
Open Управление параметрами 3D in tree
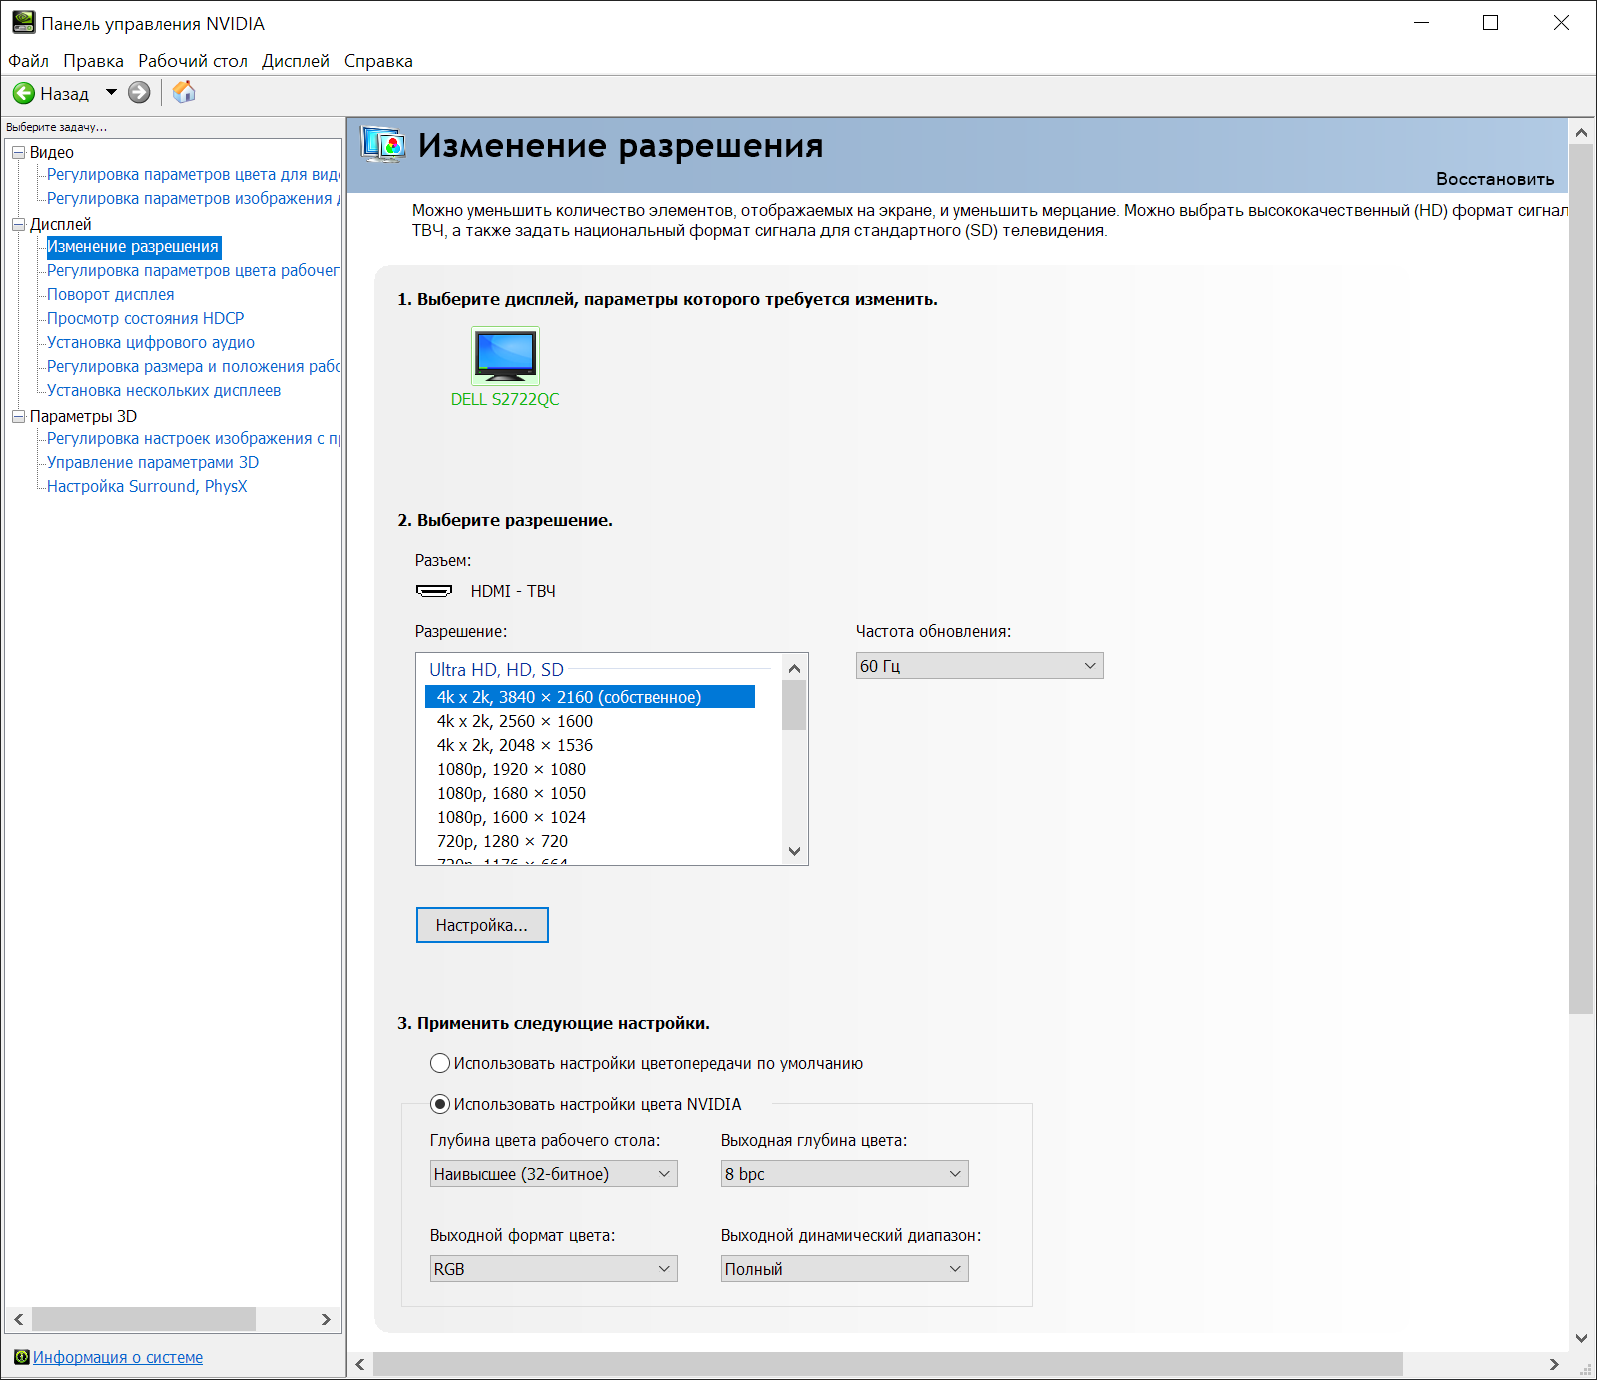(153, 462)
